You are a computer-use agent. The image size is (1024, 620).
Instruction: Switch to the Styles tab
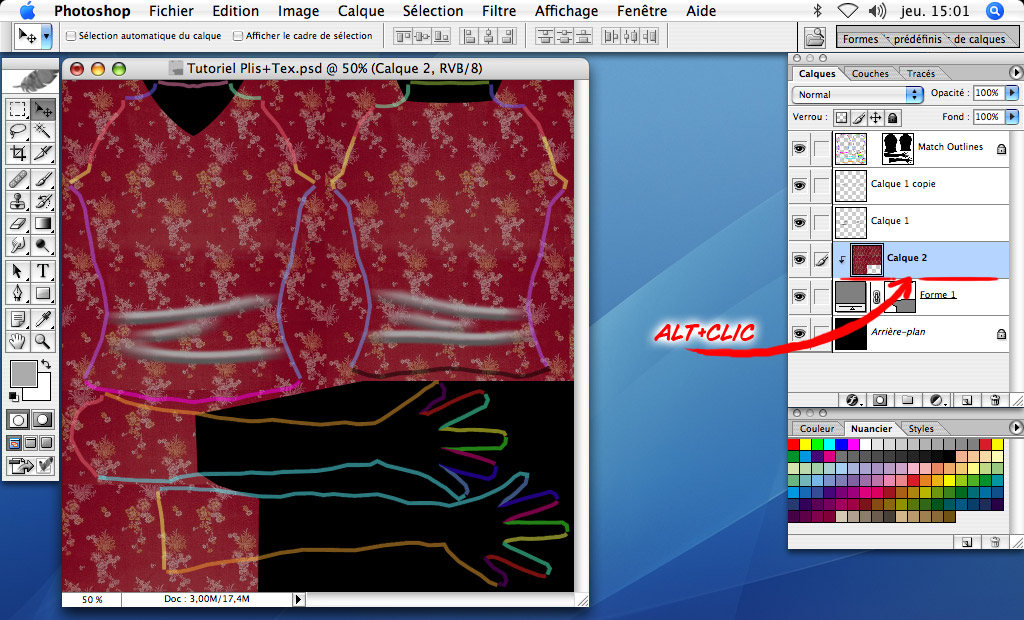pos(921,429)
